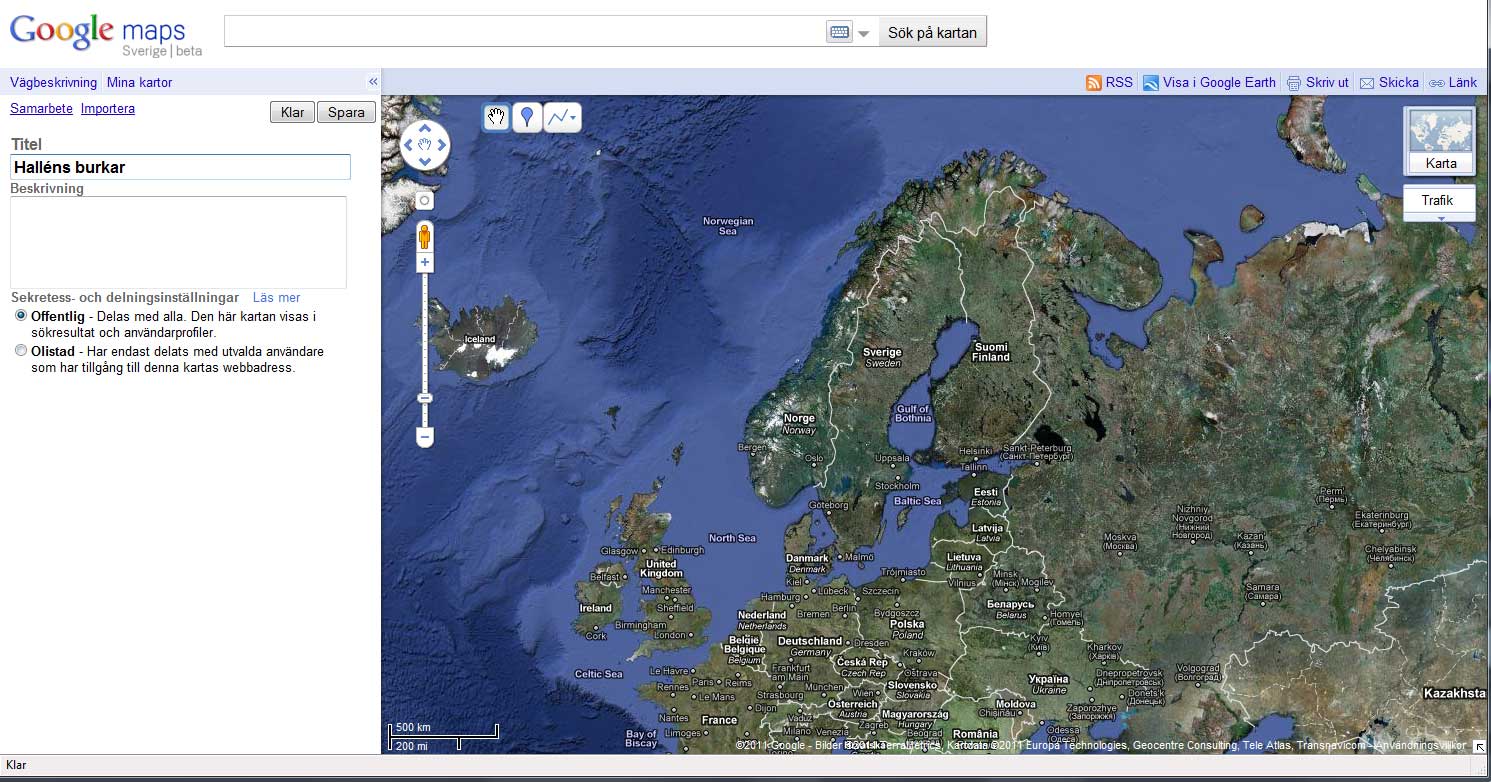Select the Offentlig radio button
The height and width of the screenshot is (782, 1491).
tap(21, 316)
